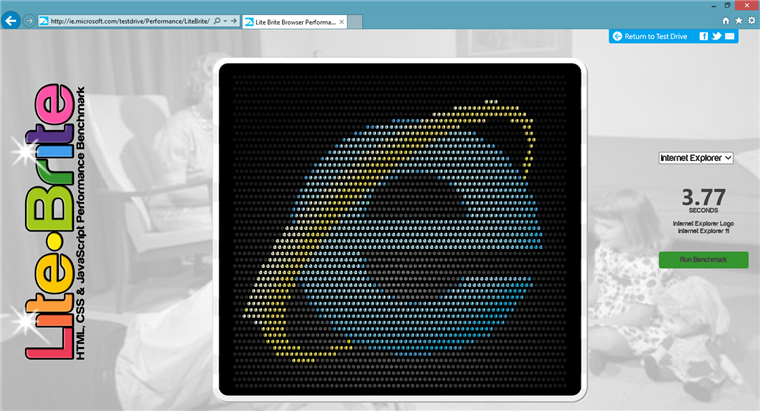Click the Return to Test Drive link
The height and width of the screenshot is (411, 760).
653,37
